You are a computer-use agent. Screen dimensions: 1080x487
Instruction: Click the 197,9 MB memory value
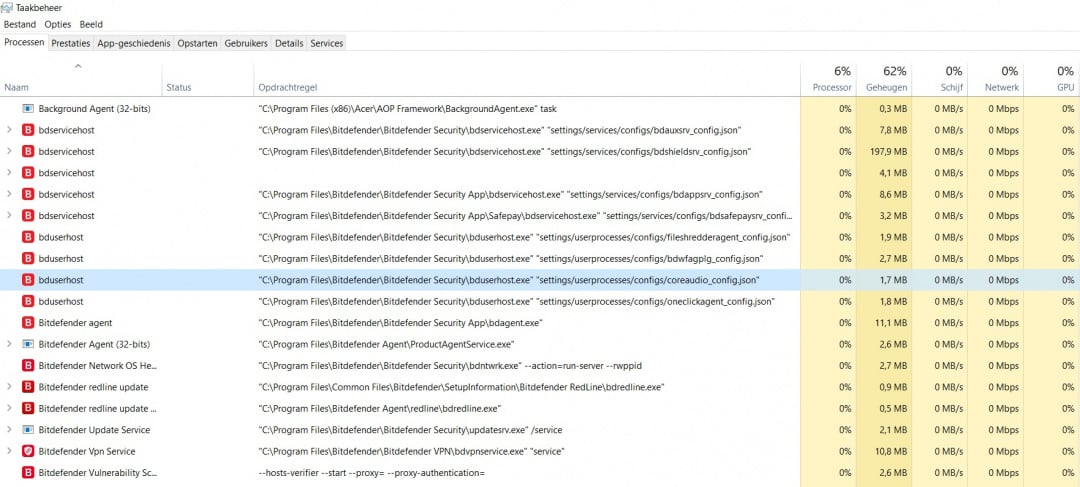(x=889, y=152)
